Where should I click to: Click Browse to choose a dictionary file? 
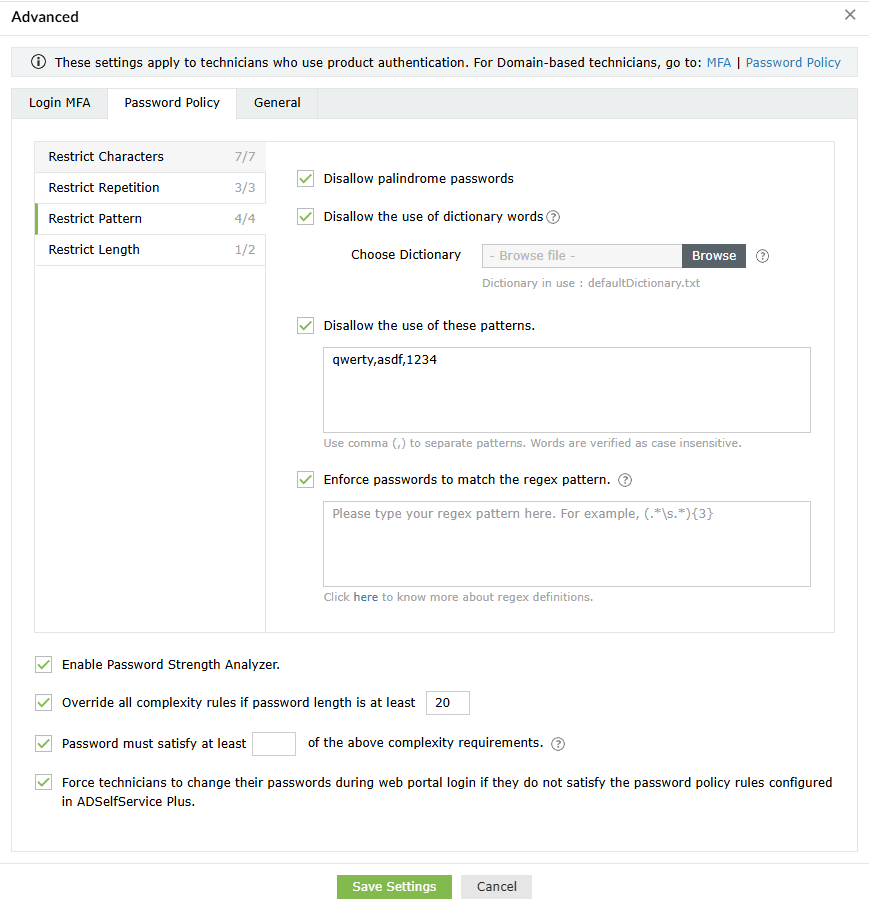click(713, 256)
